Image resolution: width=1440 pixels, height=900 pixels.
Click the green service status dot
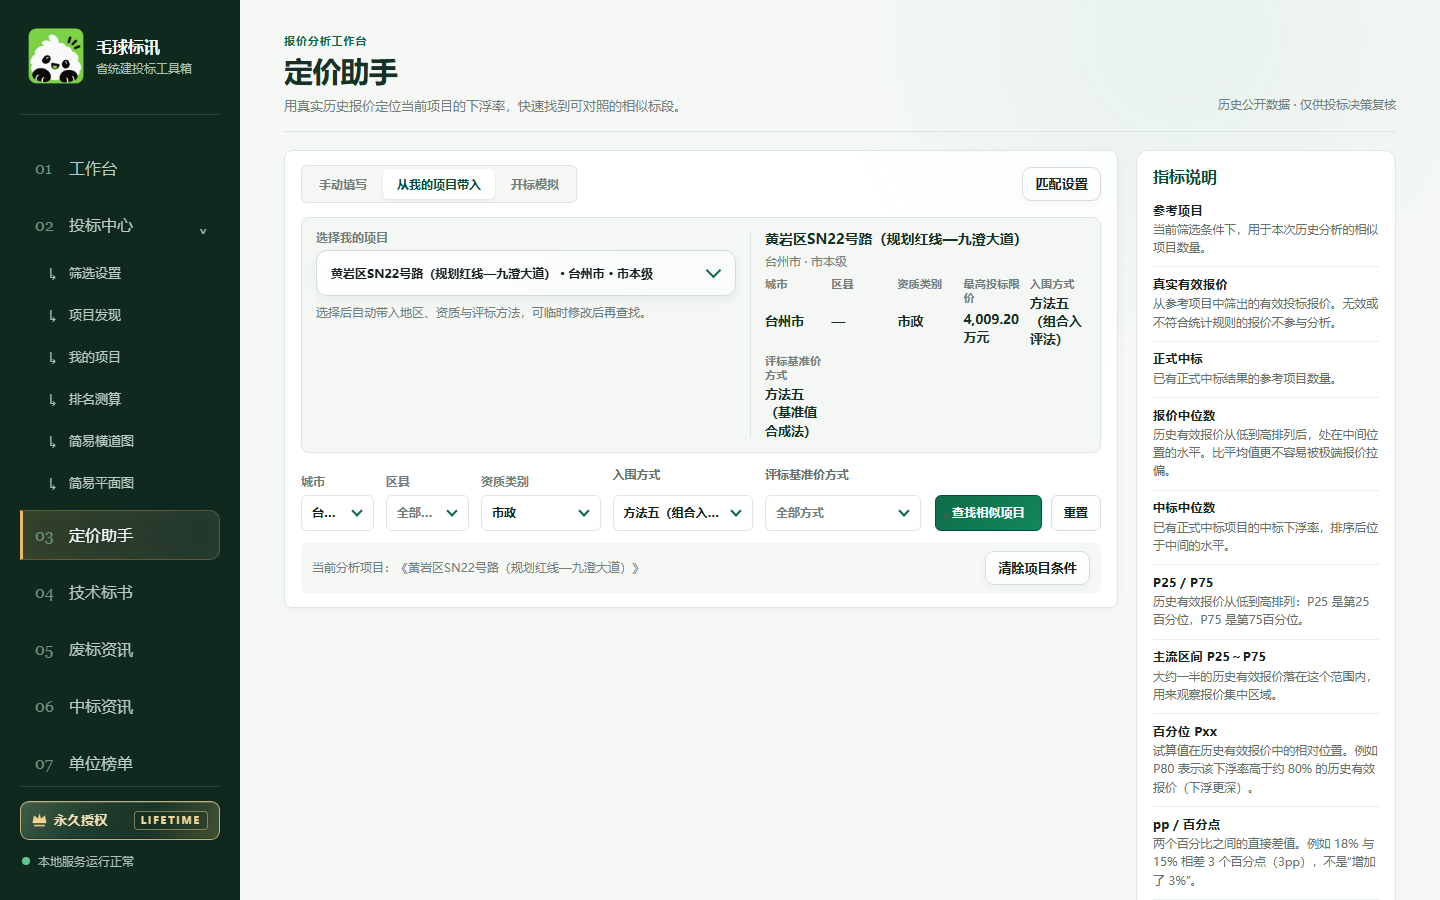(x=26, y=861)
